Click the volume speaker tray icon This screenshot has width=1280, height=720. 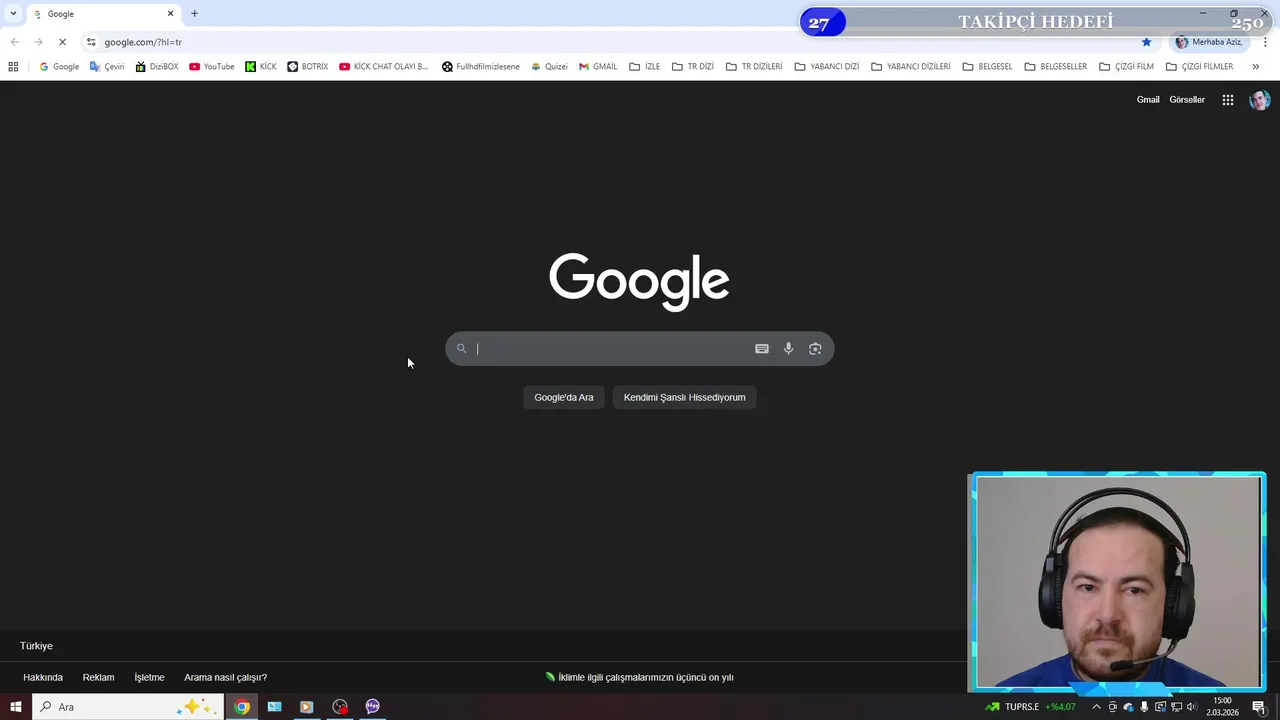click(1192, 707)
